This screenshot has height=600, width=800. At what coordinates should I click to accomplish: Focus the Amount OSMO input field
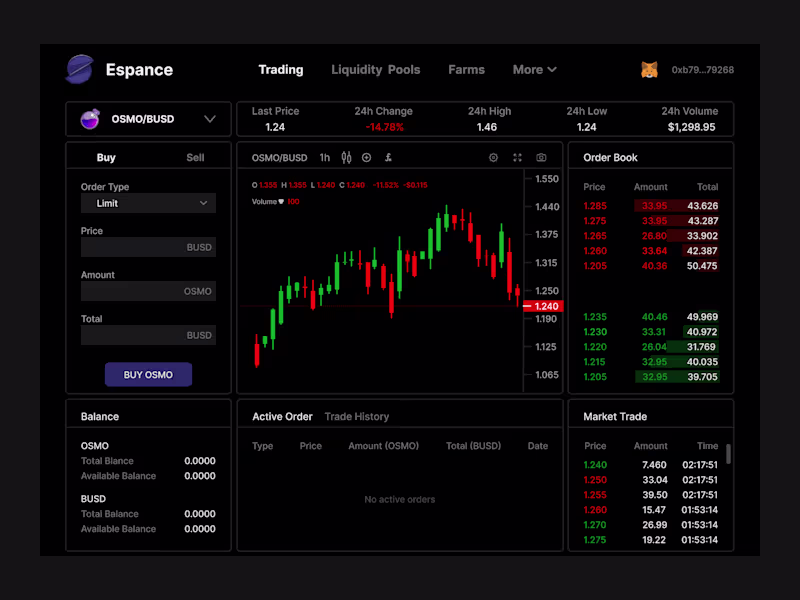tap(148, 291)
